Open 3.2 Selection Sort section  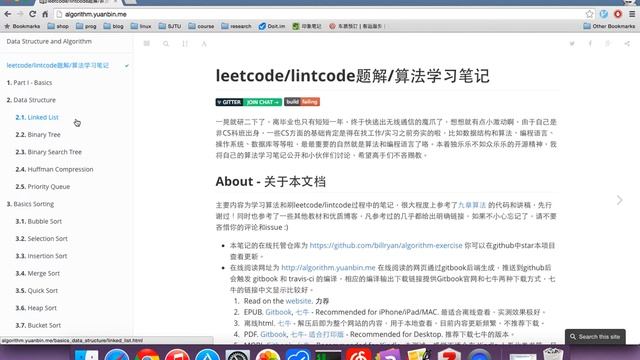tap(42, 239)
